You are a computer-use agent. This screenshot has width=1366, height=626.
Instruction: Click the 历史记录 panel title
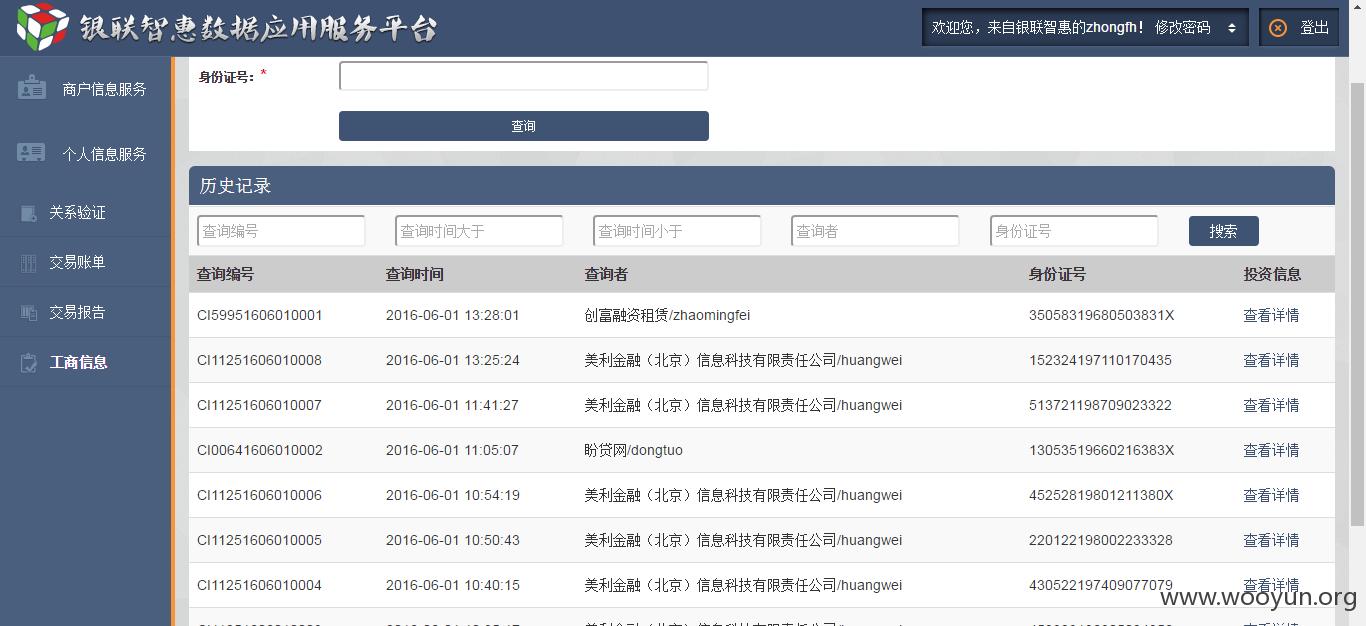(x=235, y=186)
